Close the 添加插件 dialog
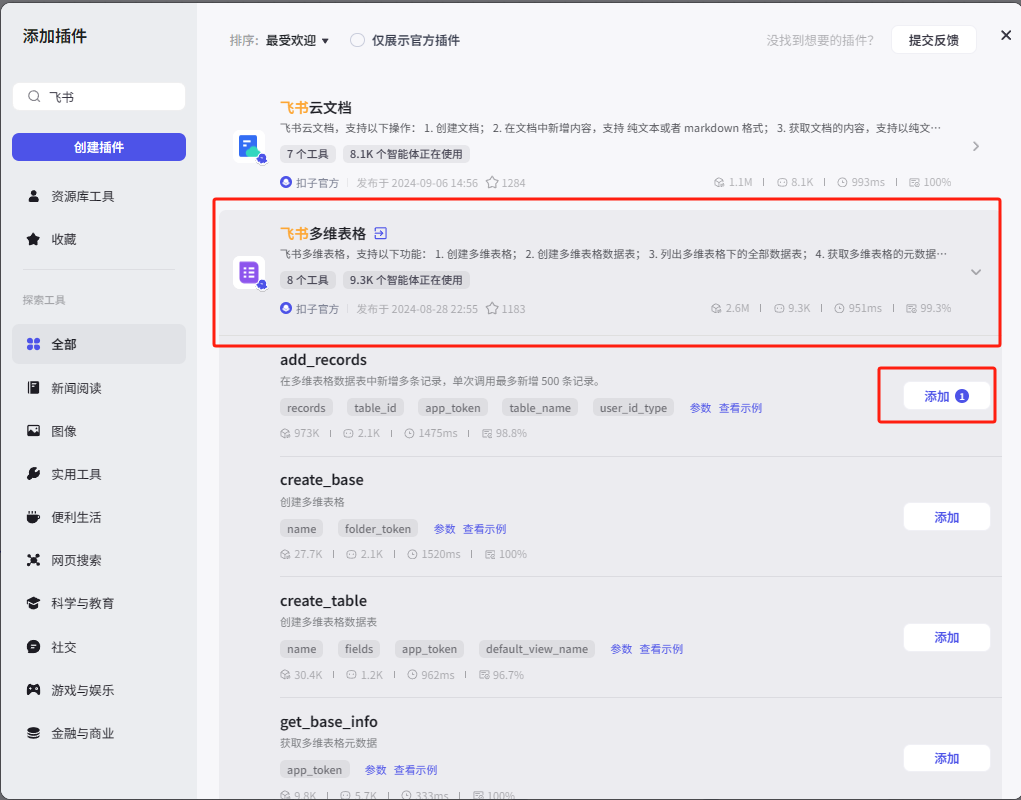Viewport: 1021px width, 800px height. click(1006, 35)
